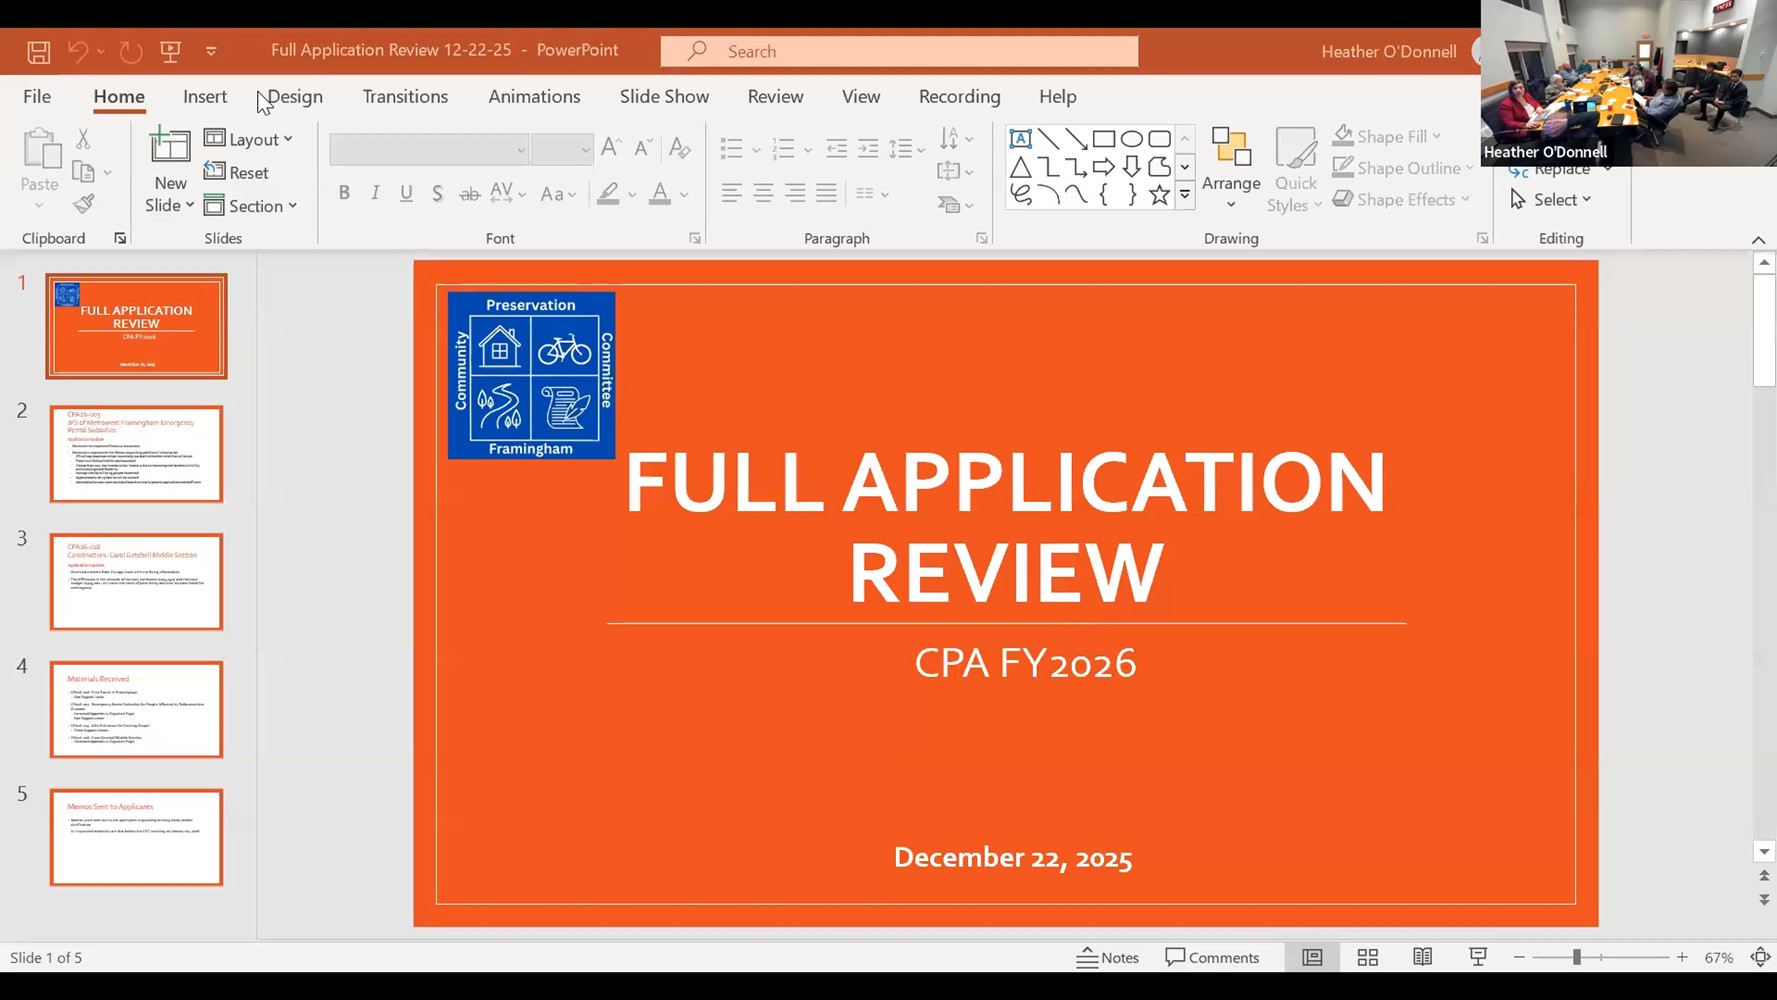
Task: Click the Format Painter brush icon
Action: click(84, 205)
